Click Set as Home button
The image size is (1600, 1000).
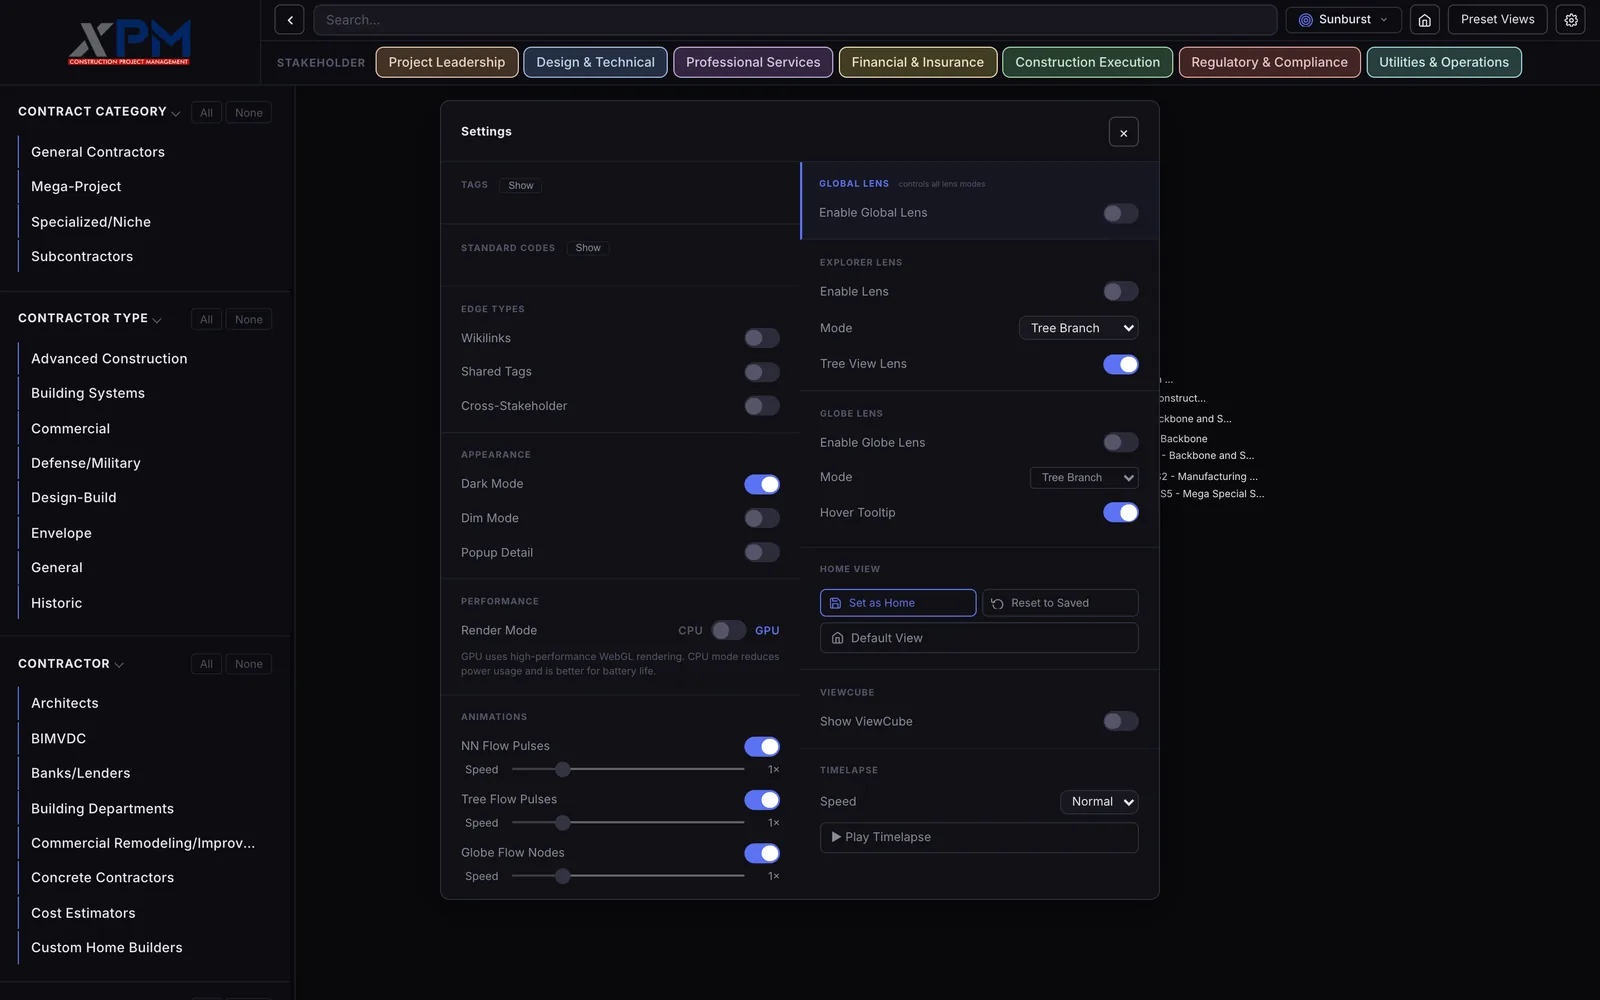click(x=898, y=603)
